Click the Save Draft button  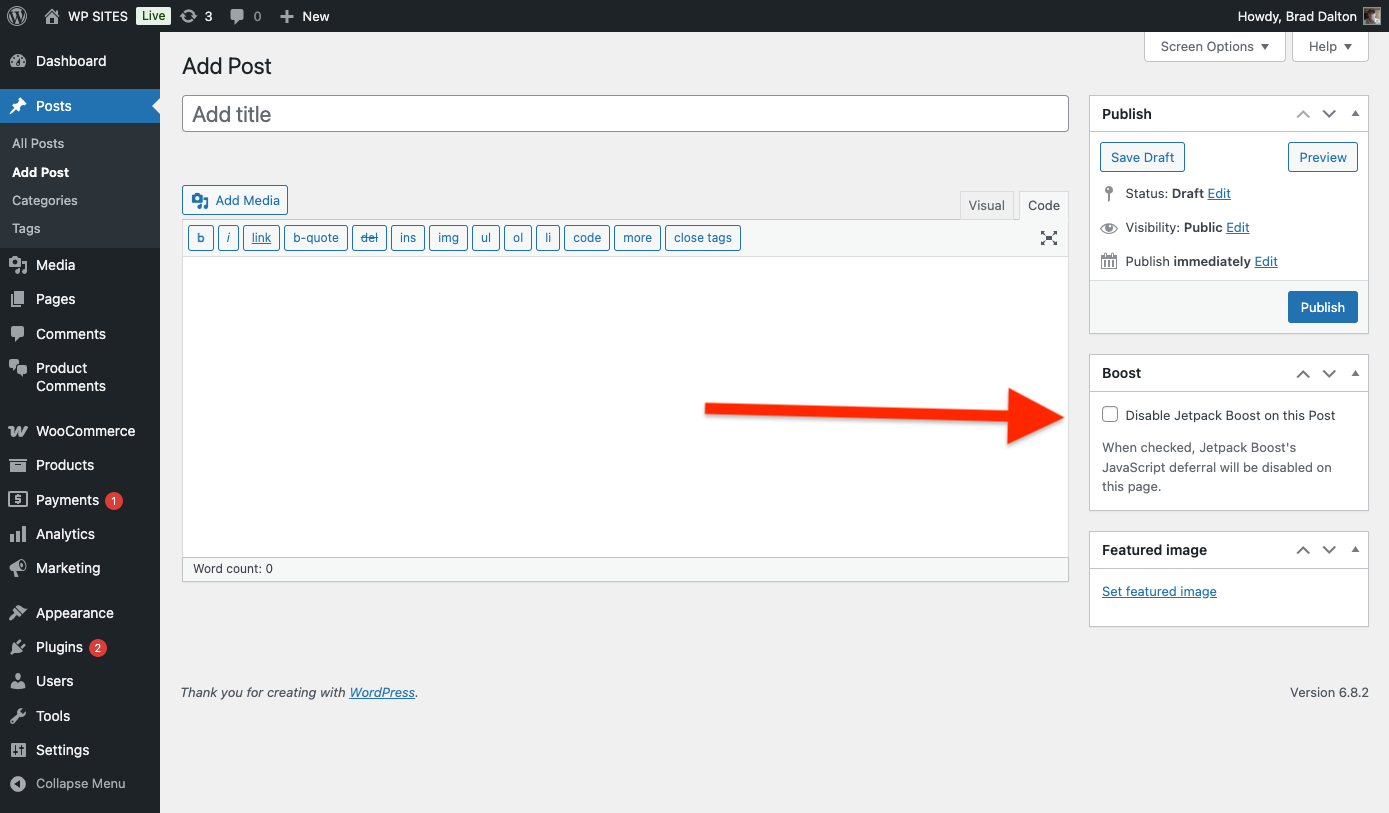1142,157
